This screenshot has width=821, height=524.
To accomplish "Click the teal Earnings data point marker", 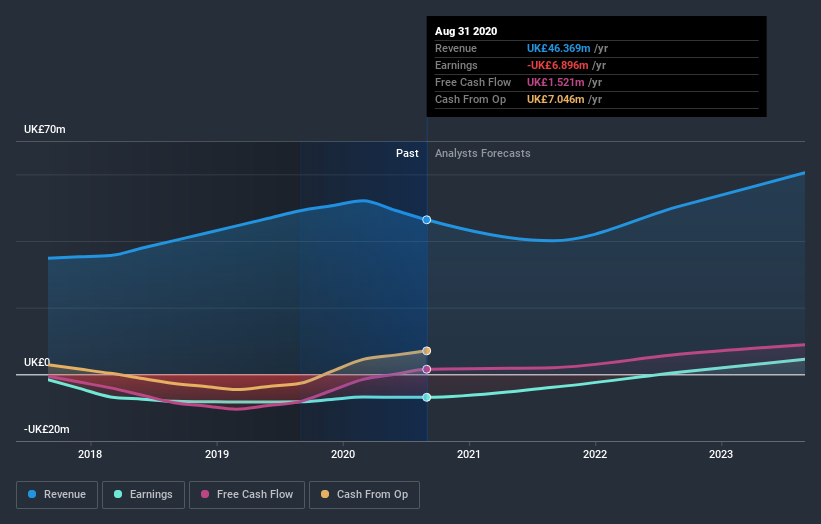I will coord(427,397).
